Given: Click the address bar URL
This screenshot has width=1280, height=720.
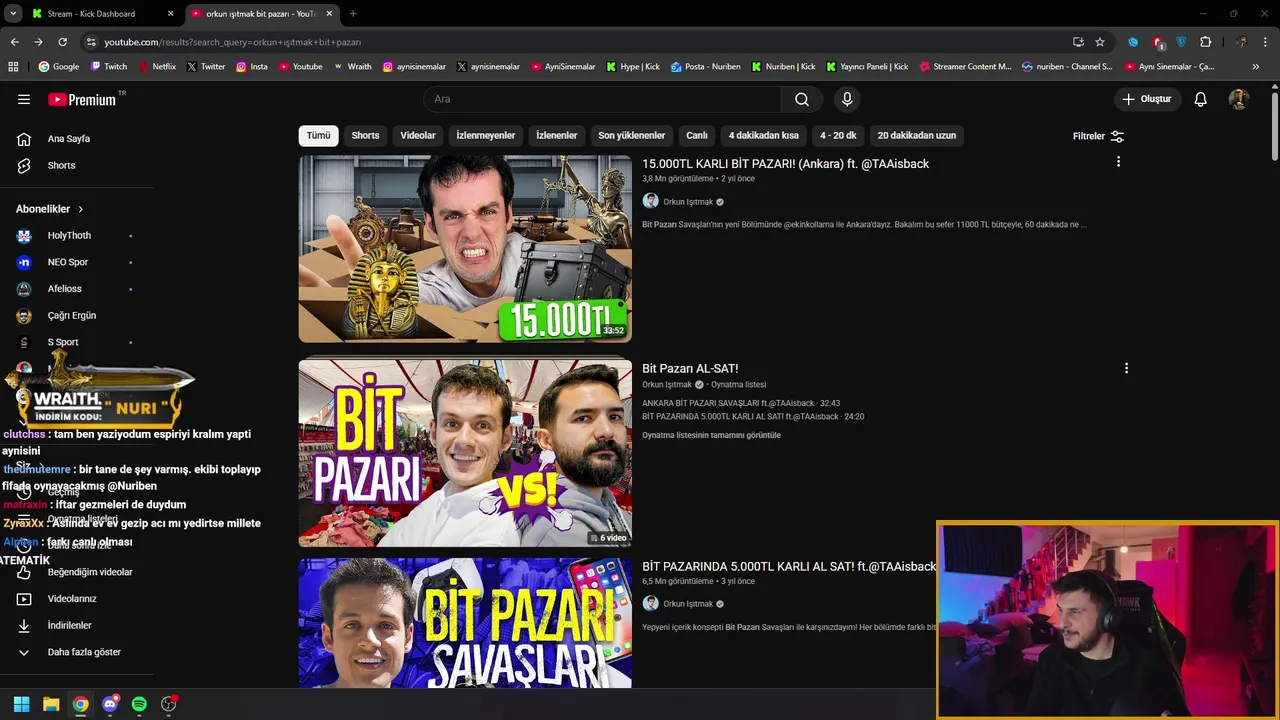Looking at the screenshot, I should click(232, 42).
